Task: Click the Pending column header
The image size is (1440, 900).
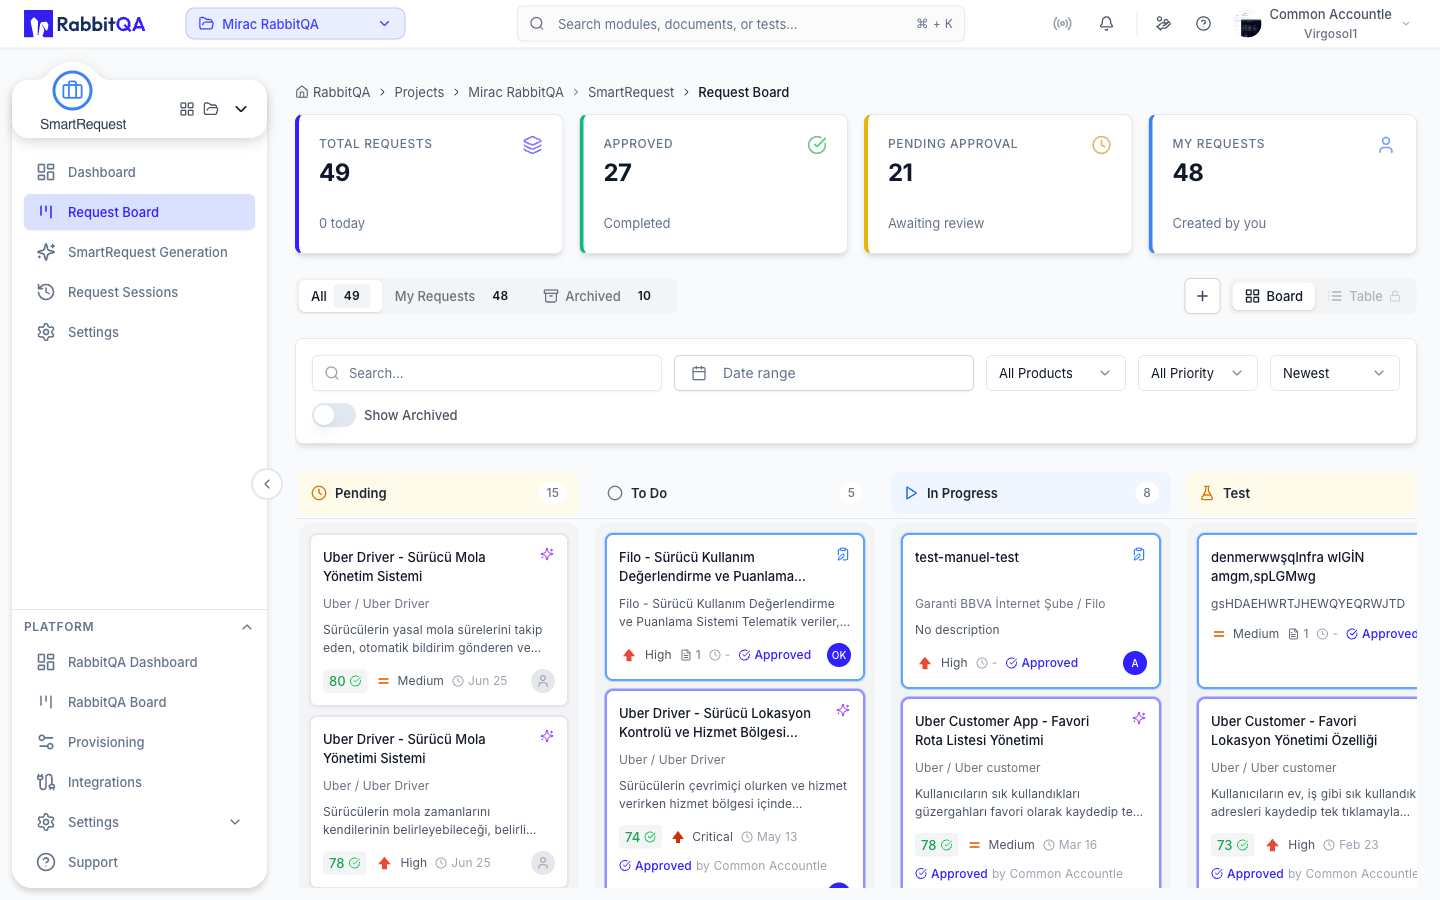Action: [439, 493]
